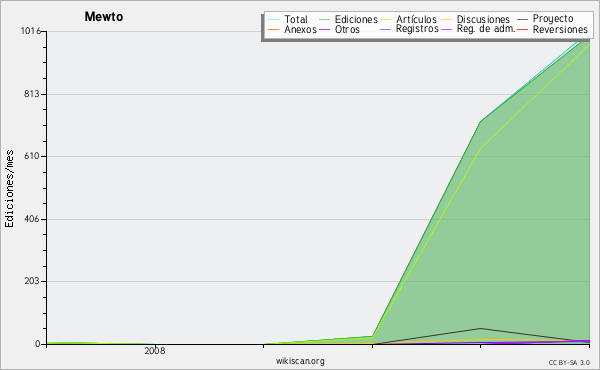Click the y-axis value 203
Image resolution: width=600 pixels, height=370 pixels.
[32, 281]
